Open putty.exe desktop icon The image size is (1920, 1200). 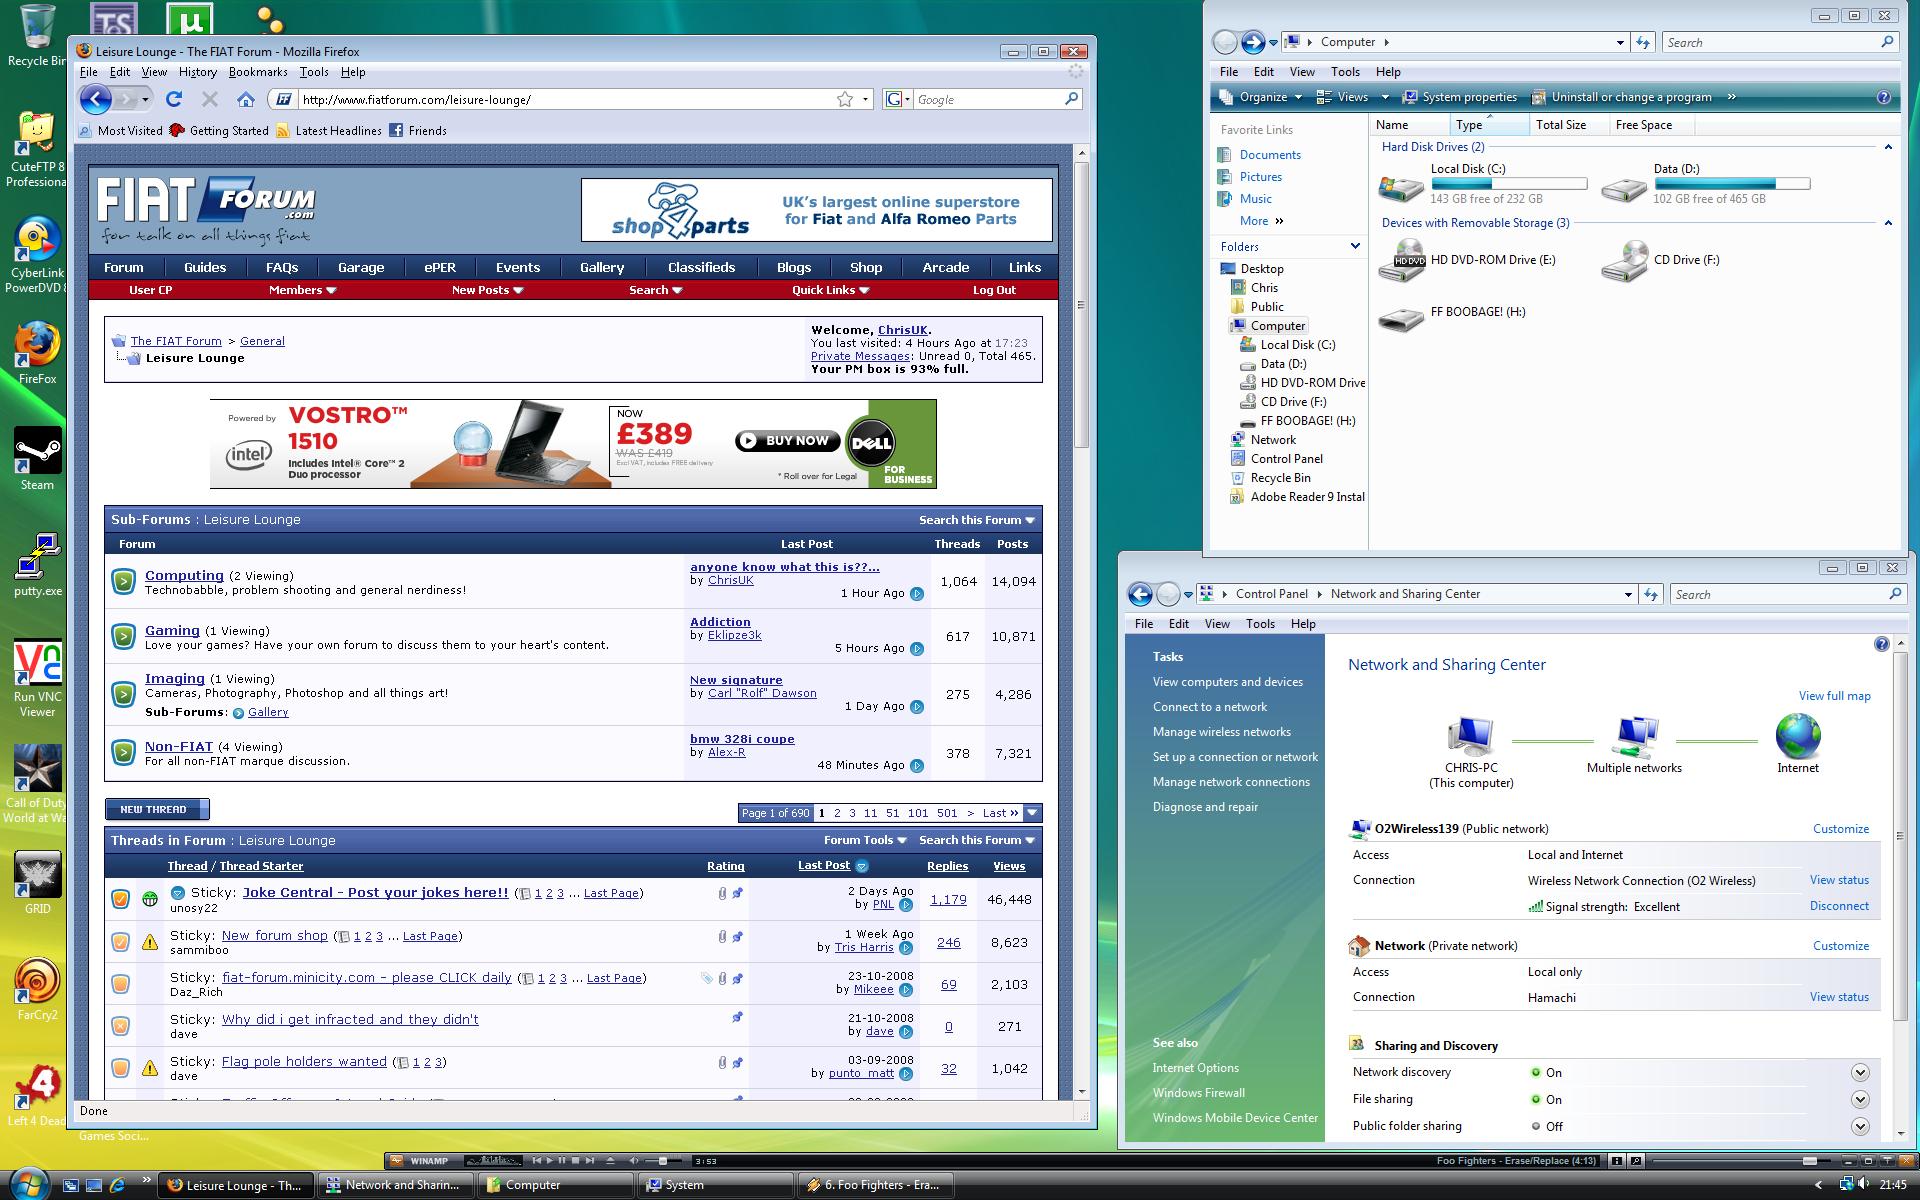pos(37,565)
